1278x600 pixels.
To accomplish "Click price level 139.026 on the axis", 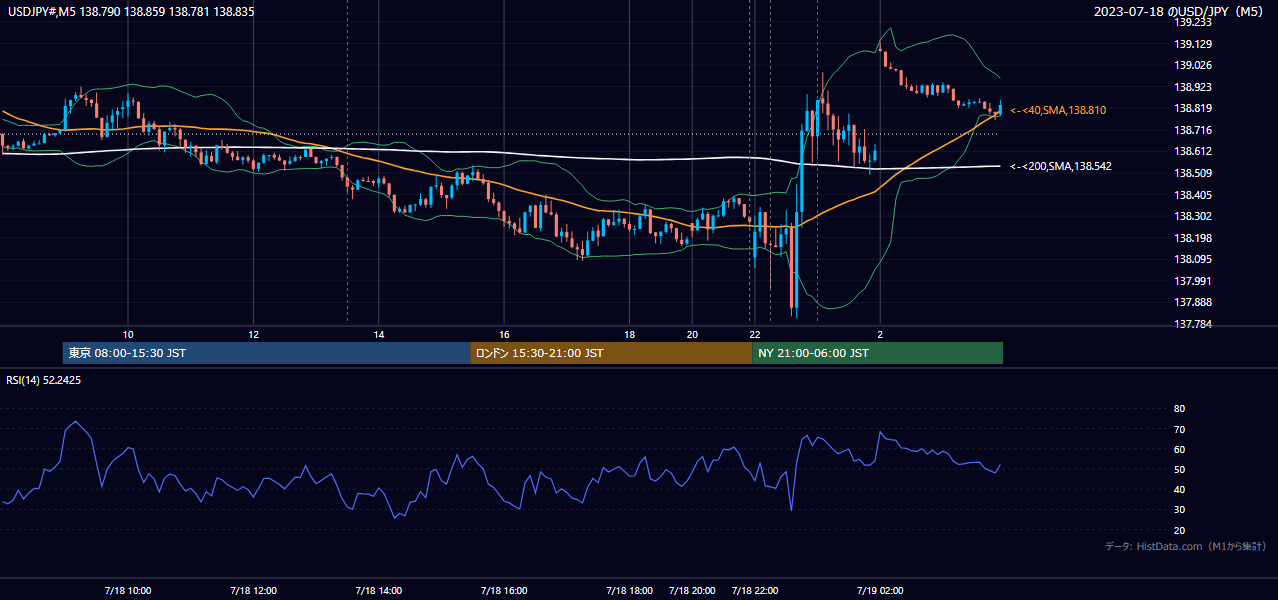I will pyautogui.click(x=1194, y=65).
